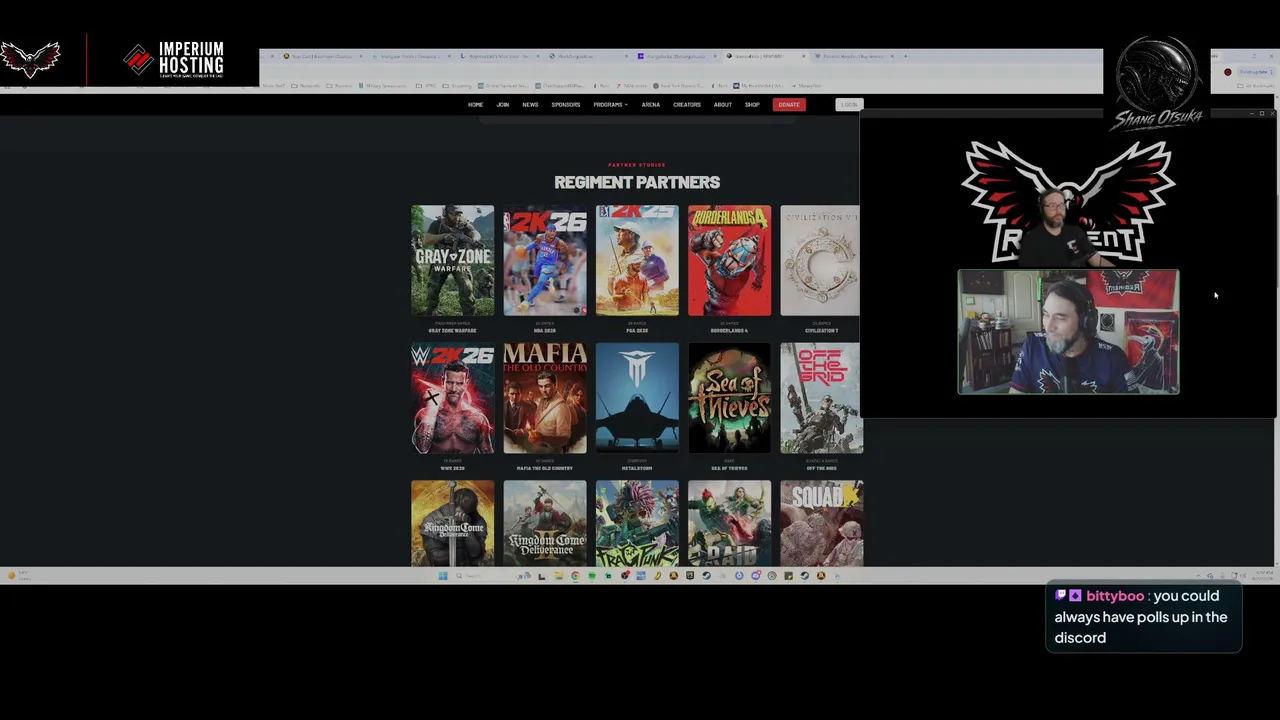Click the red Donate button
The width and height of the screenshot is (1280, 720).
(x=789, y=105)
